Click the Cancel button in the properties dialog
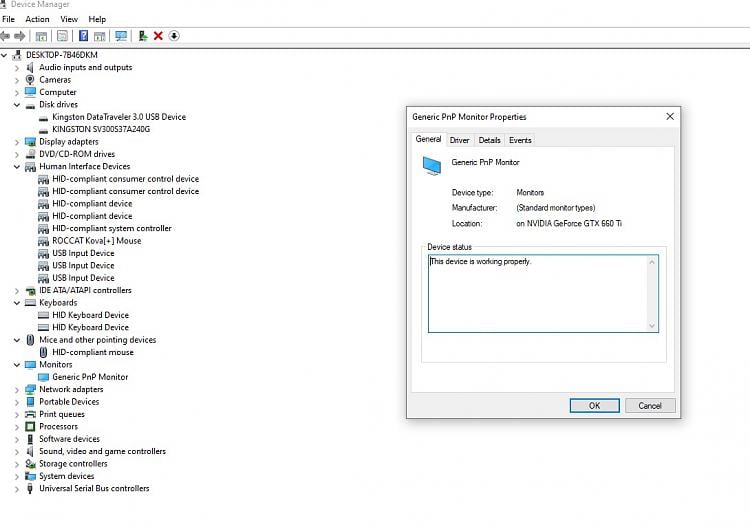This screenshot has height=527, width=750. (x=650, y=406)
